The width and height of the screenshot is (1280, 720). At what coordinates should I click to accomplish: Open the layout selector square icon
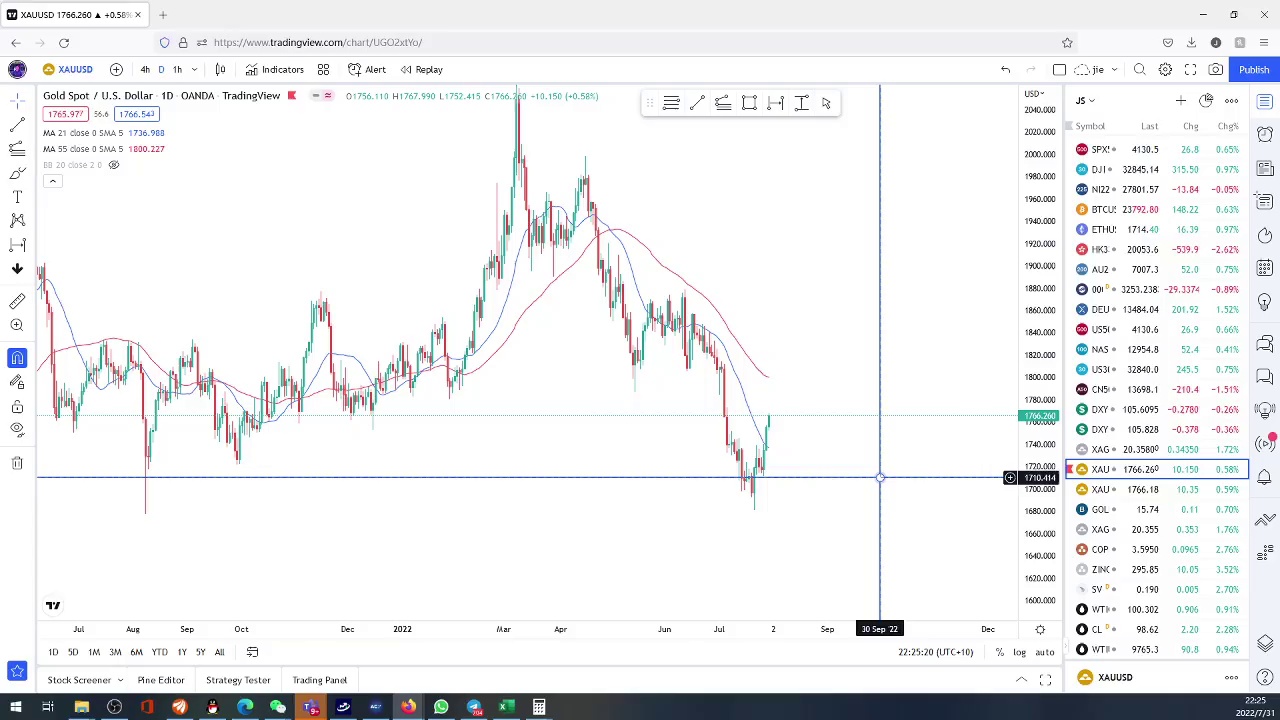click(x=1059, y=69)
